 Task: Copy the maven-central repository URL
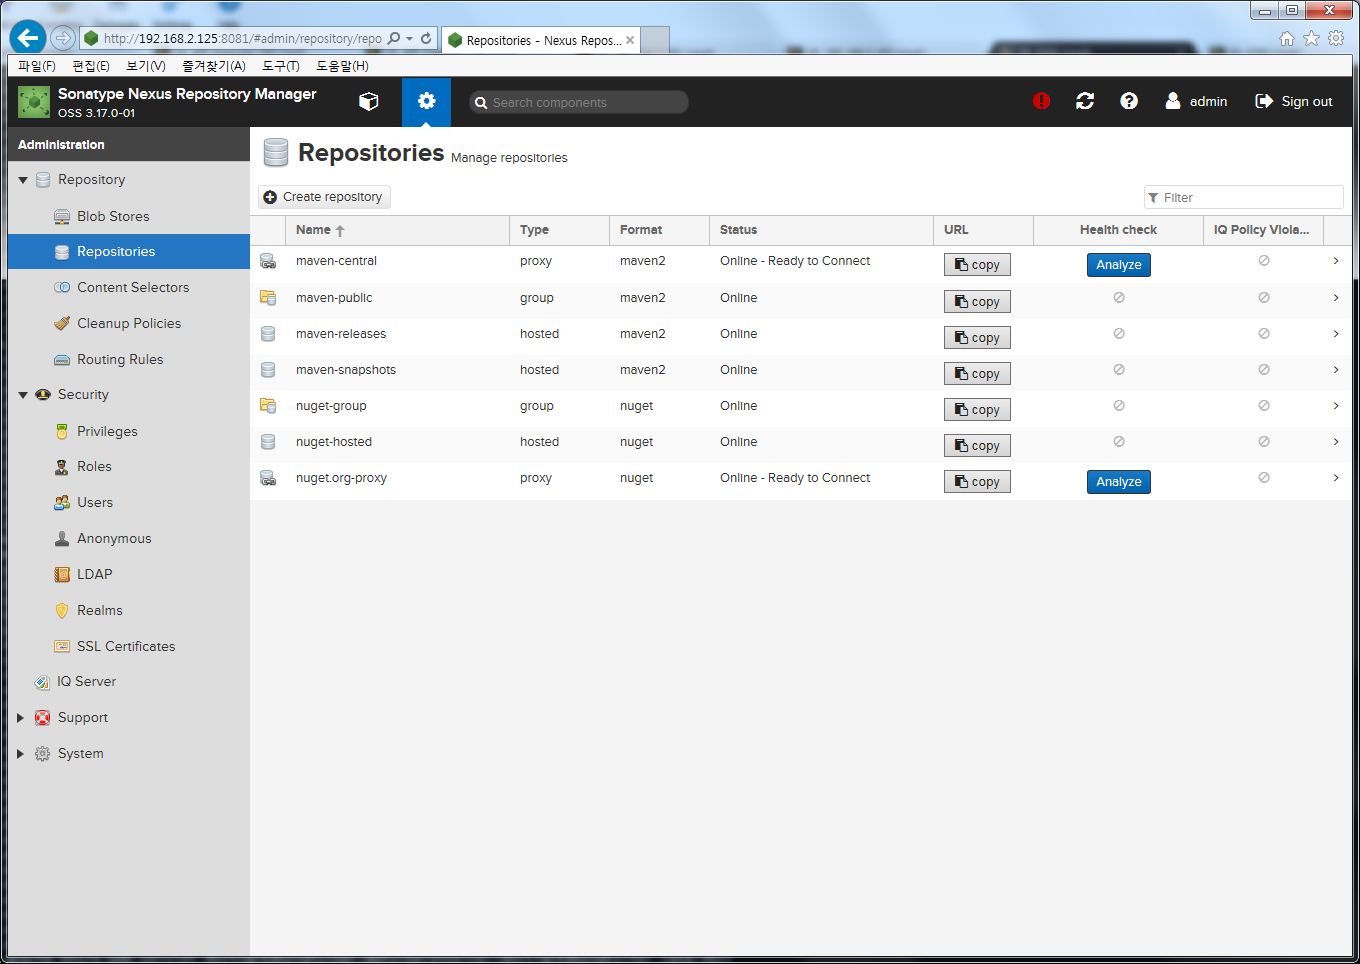(x=977, y=265)
